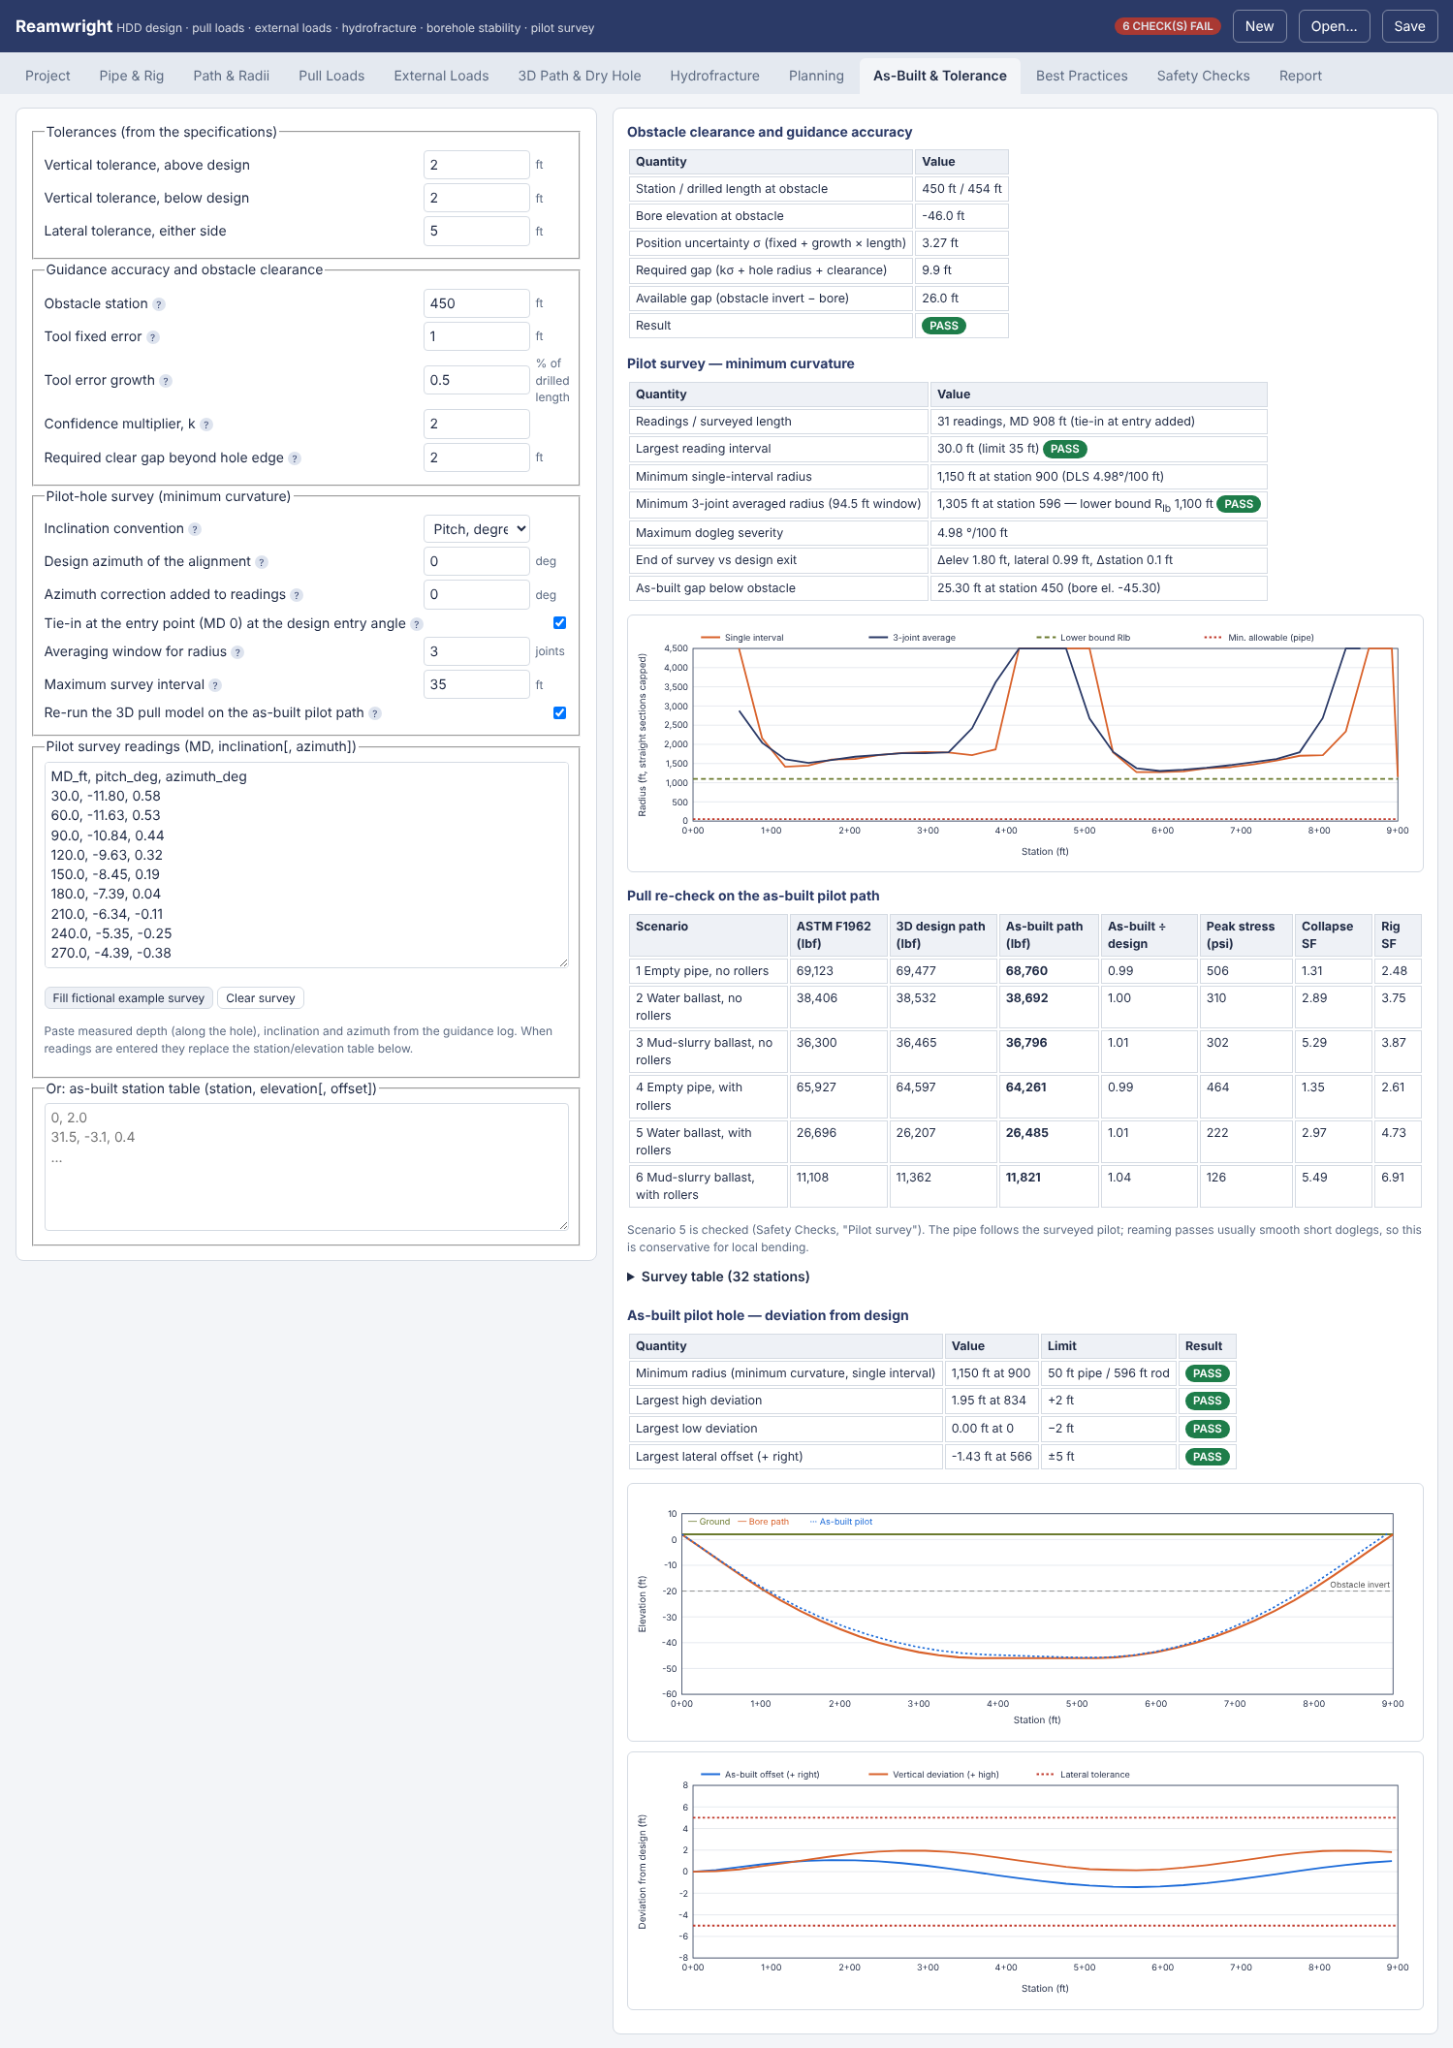This screenshot has width=1453, height=2048.
Task: Click the Lateral tolerance legend entry
Action: coord(1083,1774)
